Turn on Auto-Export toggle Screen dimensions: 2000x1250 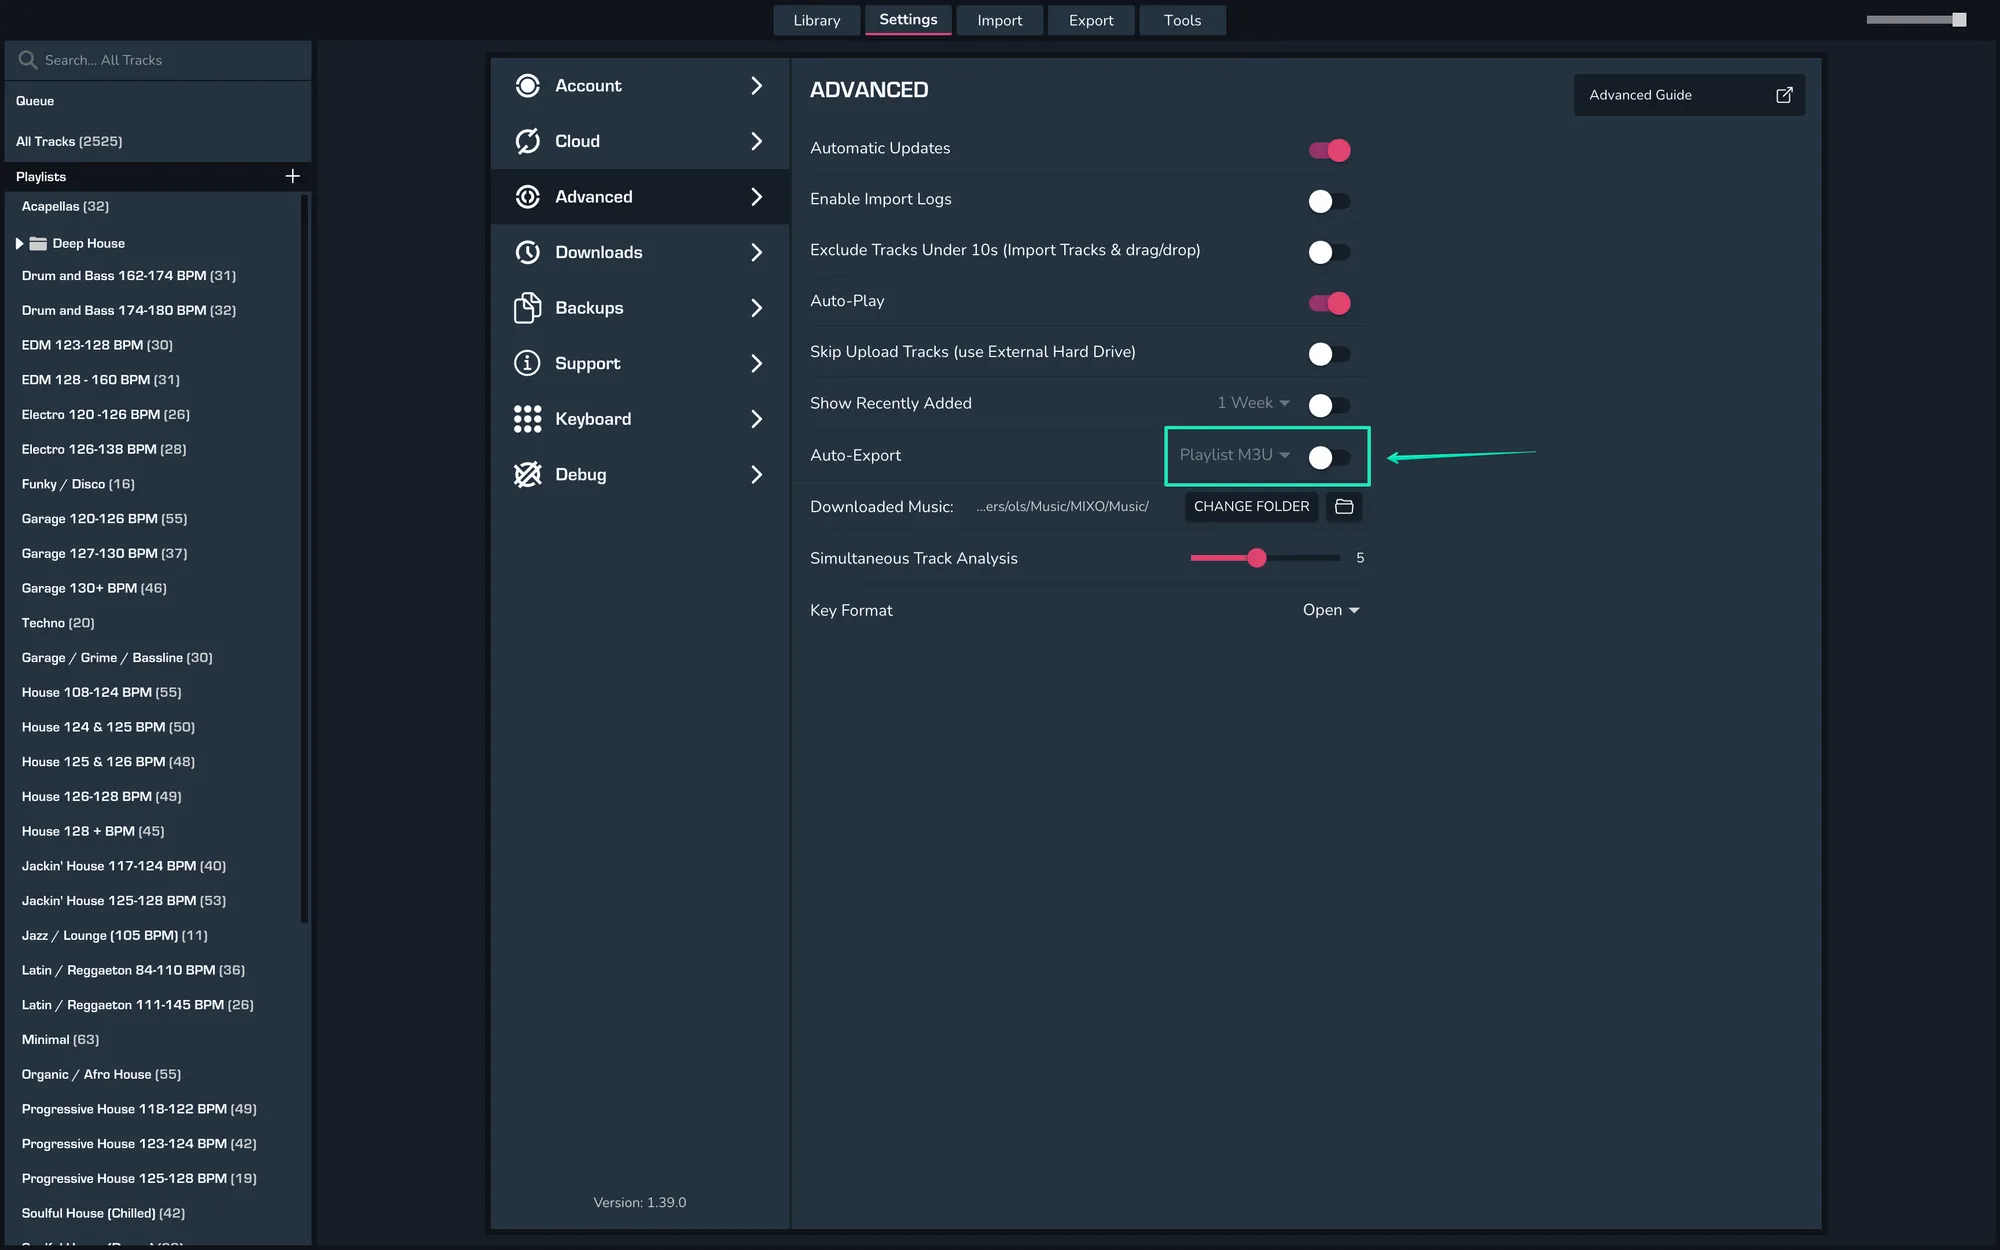(1329, 457)
